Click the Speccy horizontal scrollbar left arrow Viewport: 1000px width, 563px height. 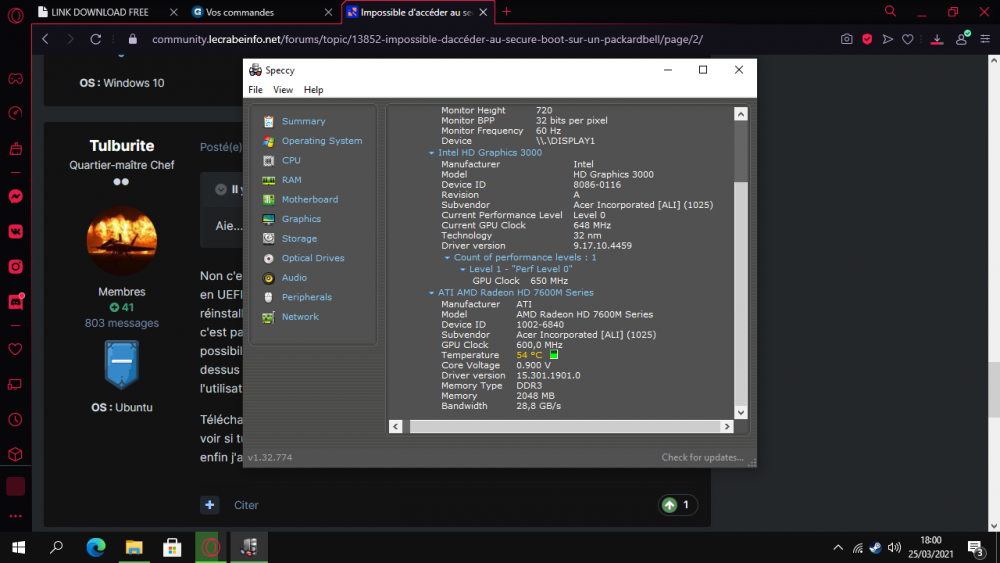(x=395, y=427)
